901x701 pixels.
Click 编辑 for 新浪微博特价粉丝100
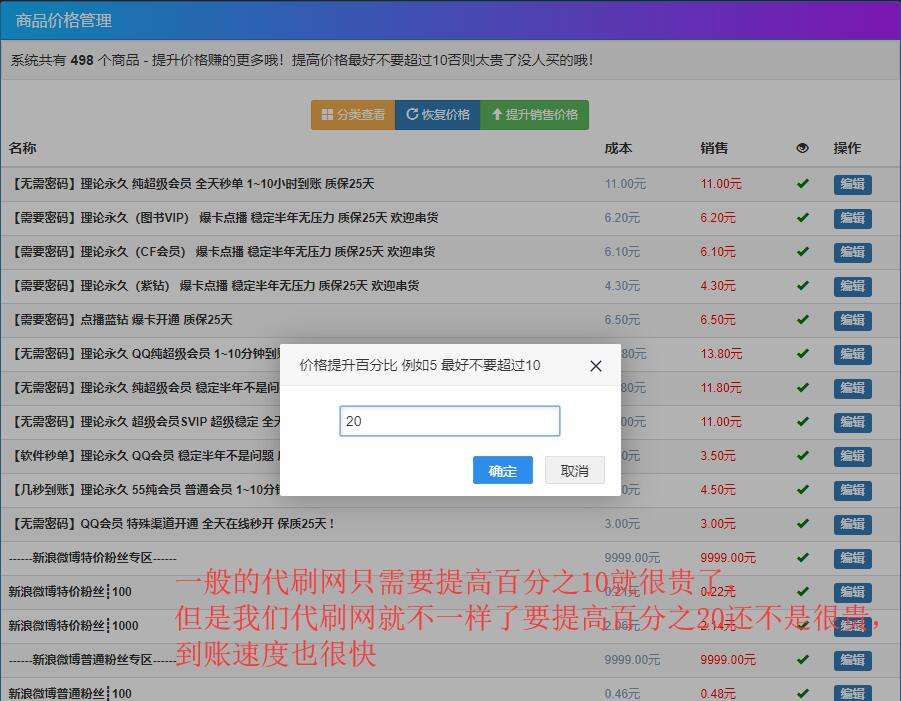(x=852, y=592)
